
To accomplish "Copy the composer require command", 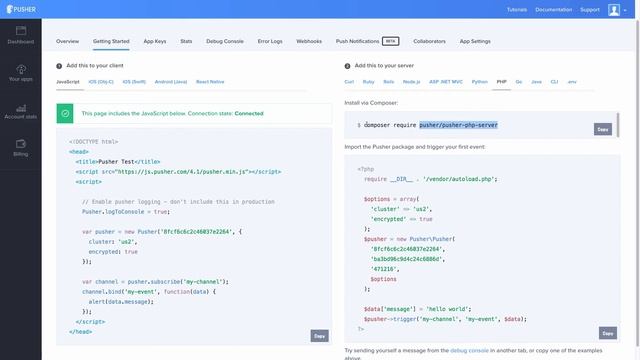I will point(603,129).
